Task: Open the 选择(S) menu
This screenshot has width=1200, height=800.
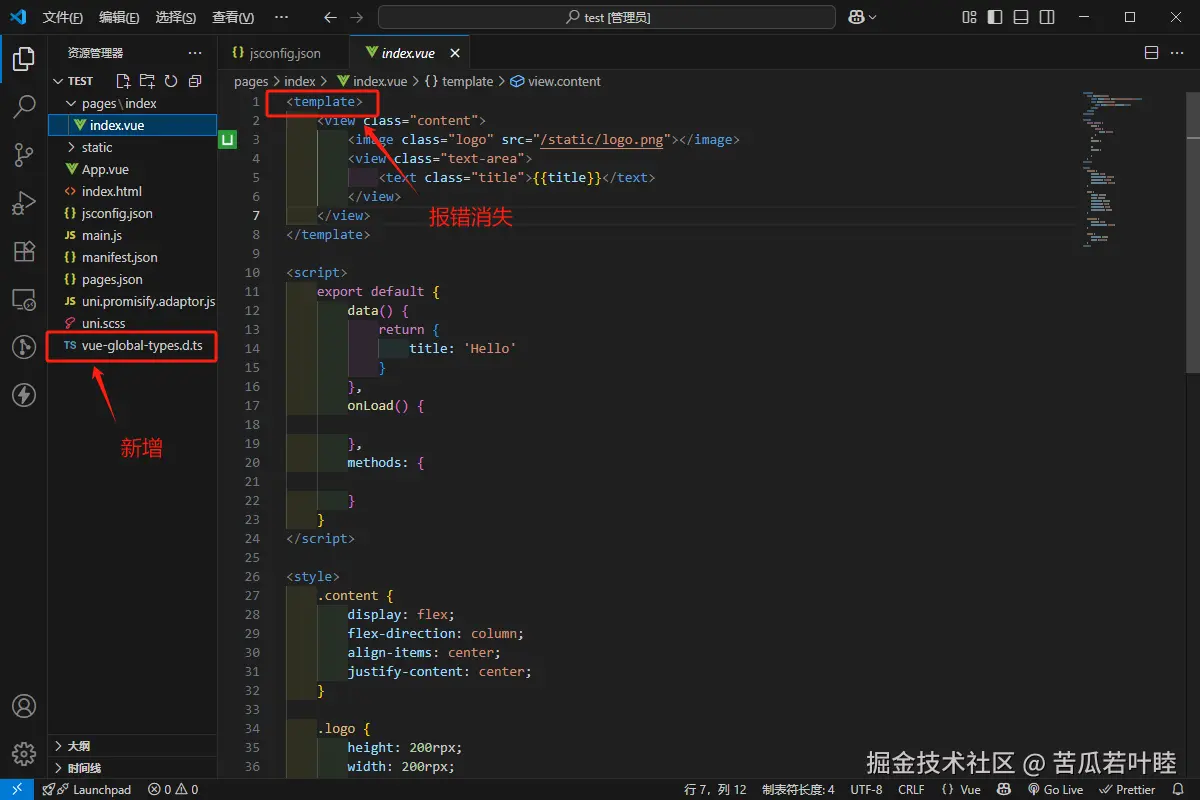Action: click(x=176, y=17)
